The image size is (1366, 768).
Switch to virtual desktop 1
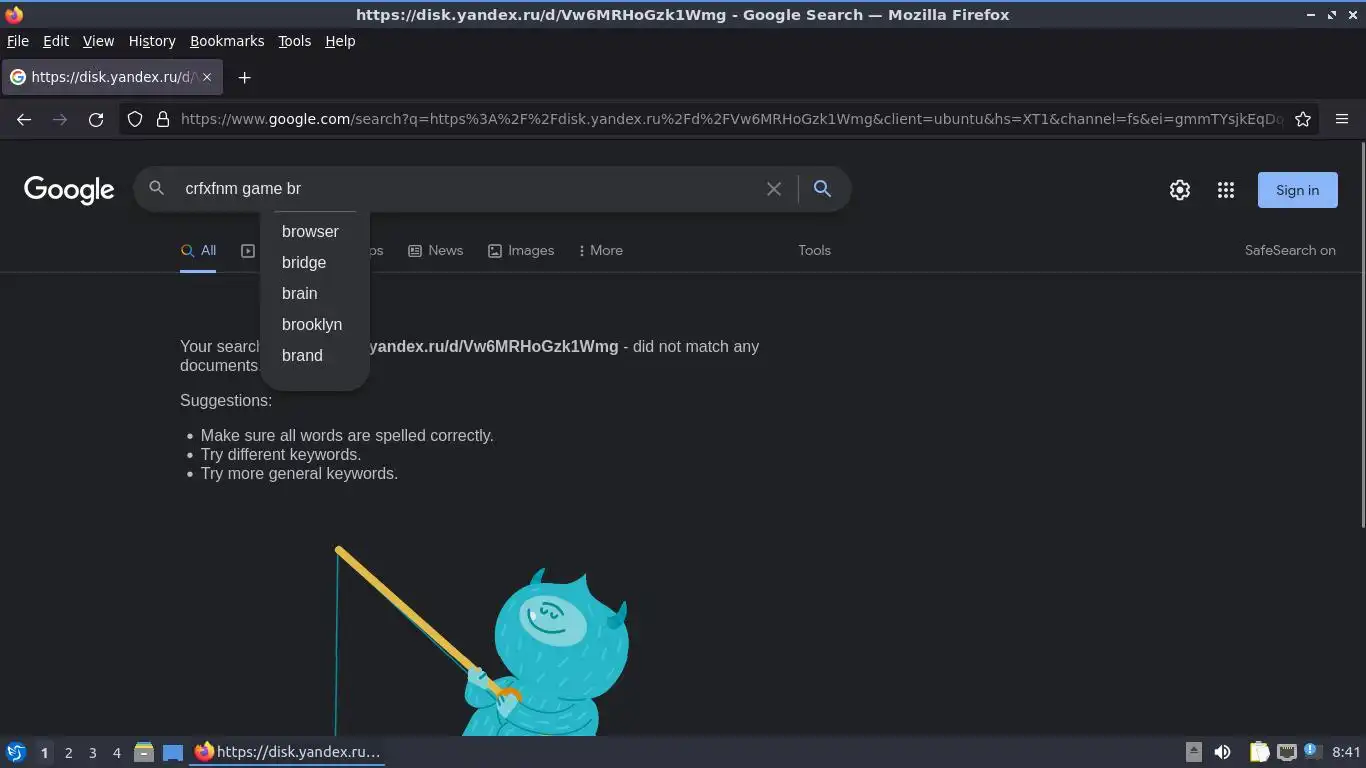point(44,752)
